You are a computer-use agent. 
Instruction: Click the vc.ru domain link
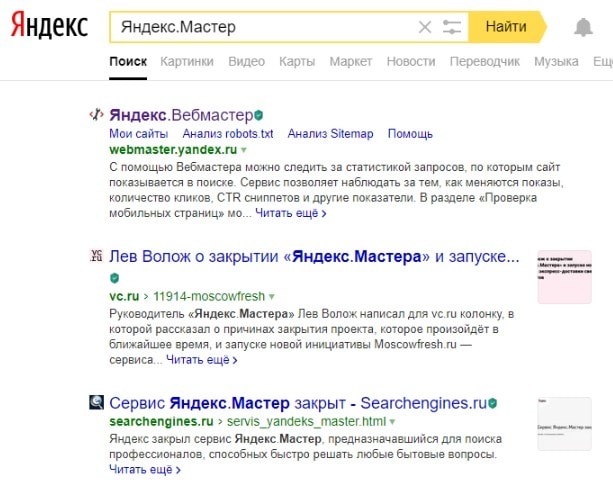pyautogui.click(x=124, y=296)
